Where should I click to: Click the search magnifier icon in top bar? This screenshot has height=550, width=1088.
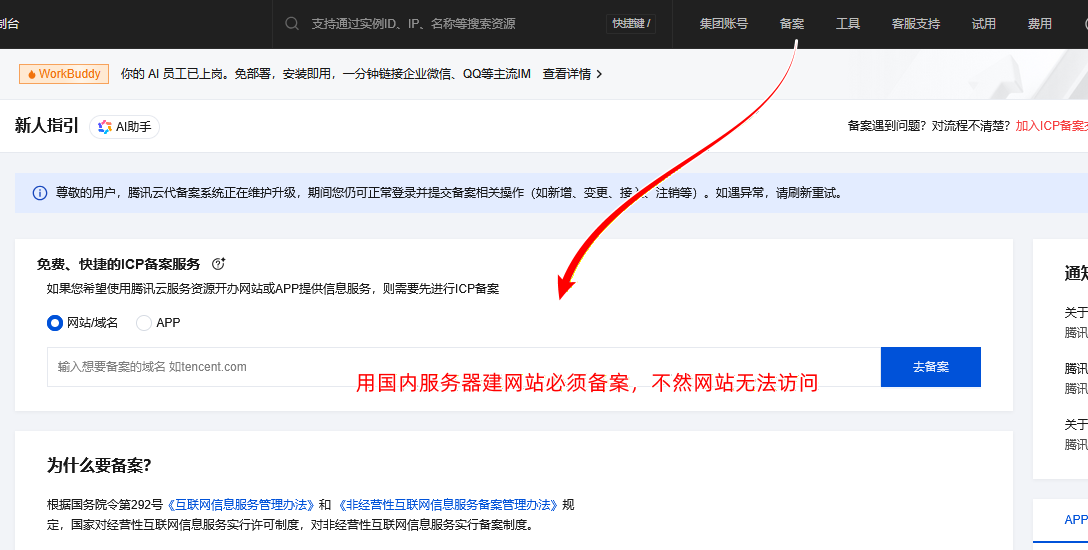pyautogui.click(x=292, y=23)
